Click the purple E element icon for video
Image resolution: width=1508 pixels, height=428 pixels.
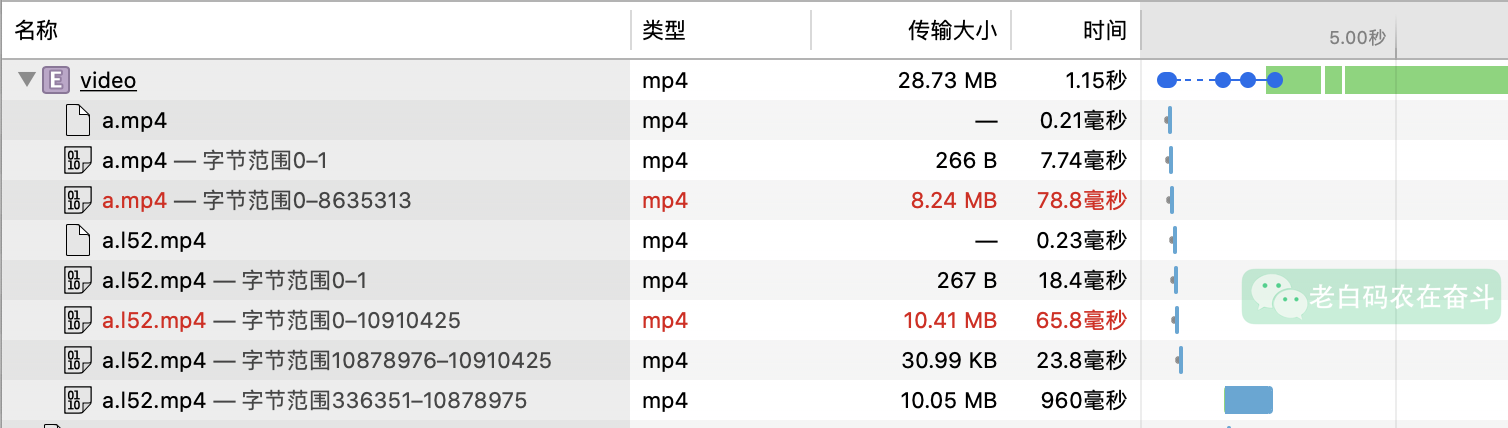click(x=55, y=81)
